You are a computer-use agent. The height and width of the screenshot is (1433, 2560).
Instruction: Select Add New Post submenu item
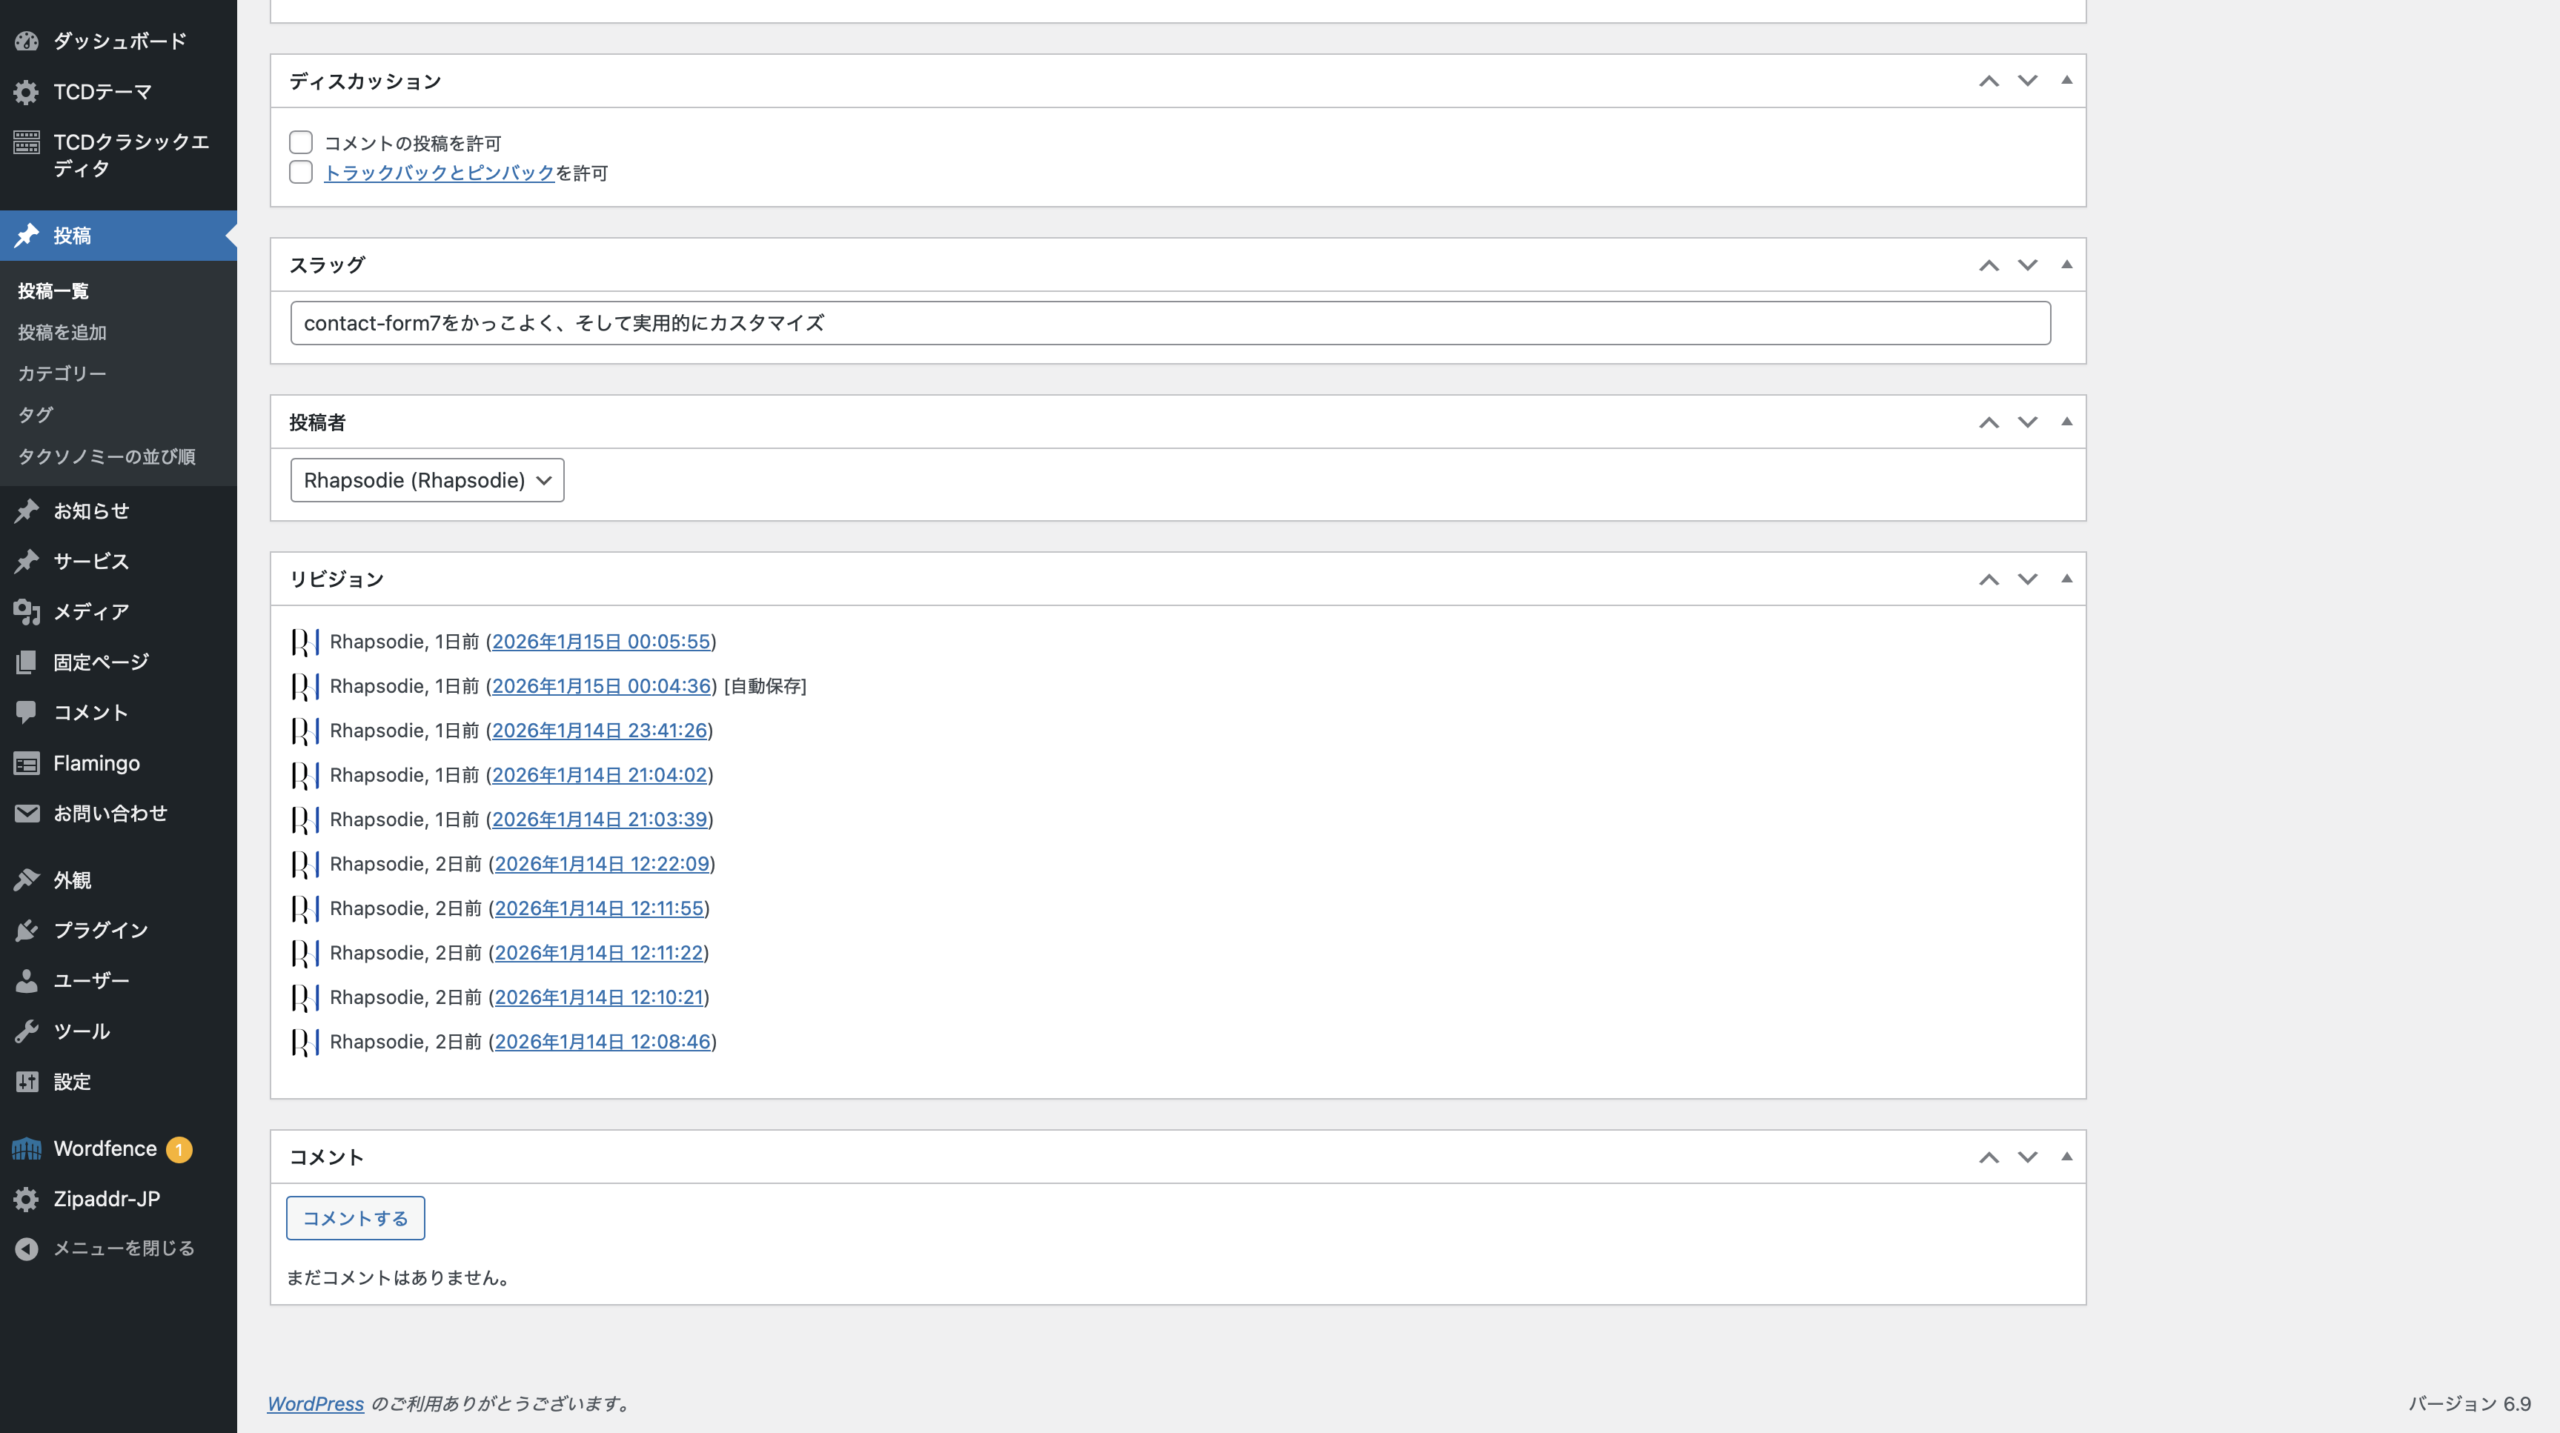coord(62,332)
